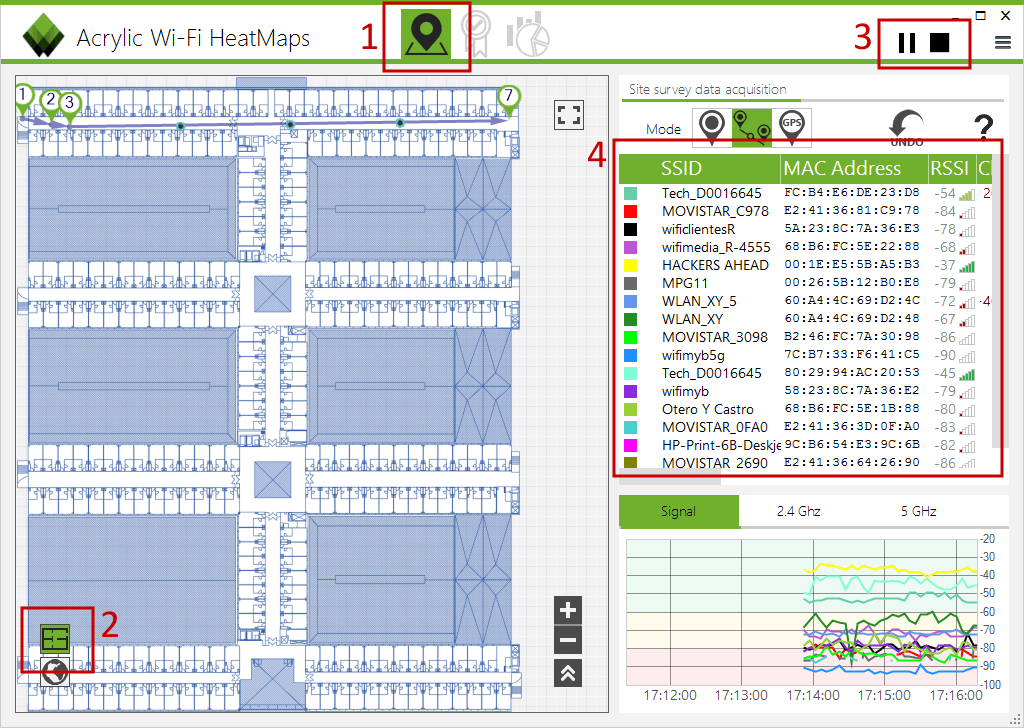Screen dimensions: 1024x728
Task: Stop the survey capture
Action: [939, 42]
